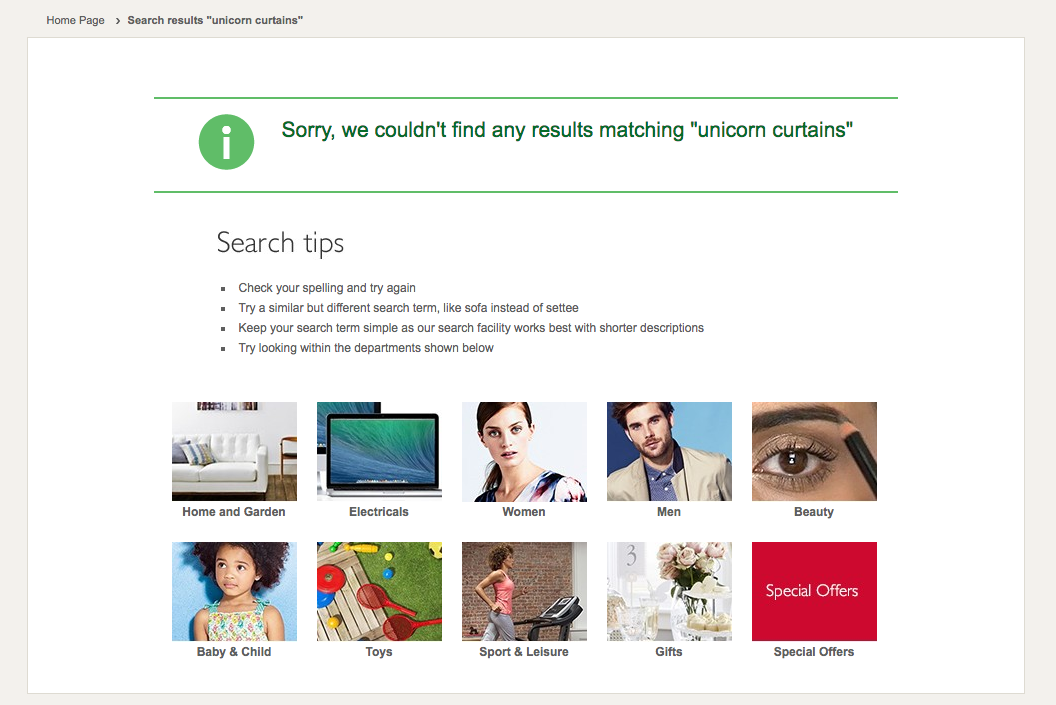Open the Gifts flowers image
Screen dimensions: 1056x705
pos(669,591)
